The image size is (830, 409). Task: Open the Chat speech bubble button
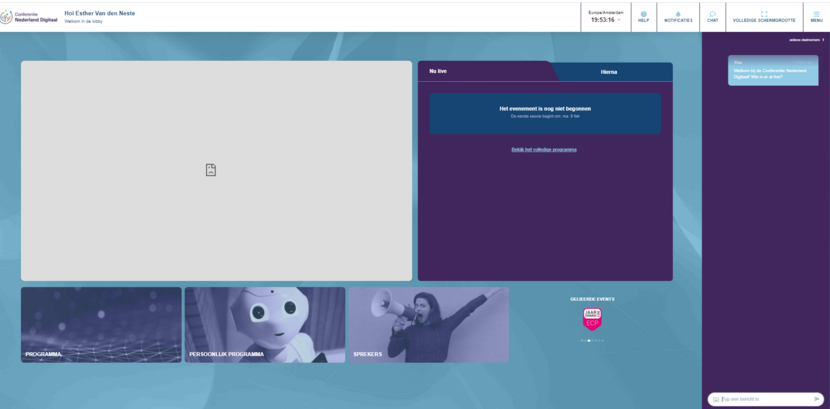pyautogui.click(x=712, y=17)
